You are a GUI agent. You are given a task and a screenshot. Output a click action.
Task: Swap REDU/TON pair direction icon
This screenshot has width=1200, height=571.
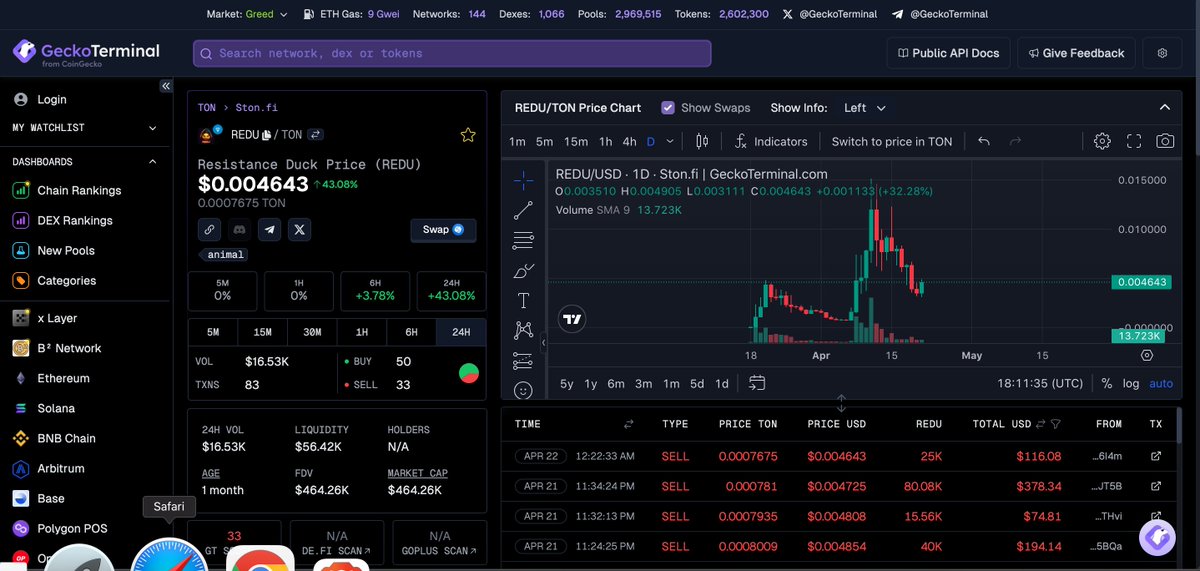click(x=315, y=134)
